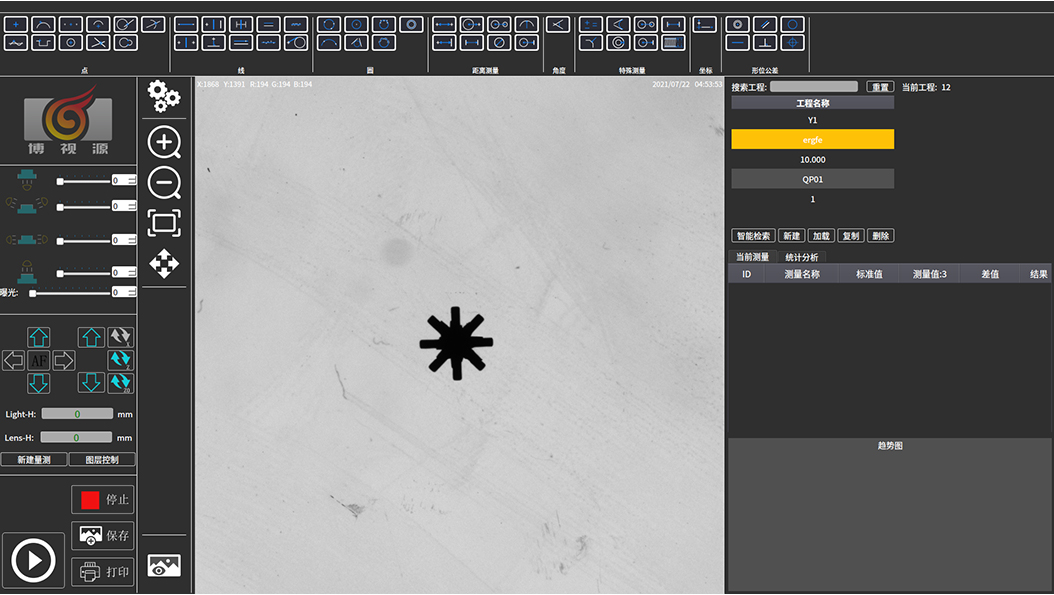This screenshot has width=1054, height=595.
Task: Select the single point (plus) tool
Action: (16, 24)
